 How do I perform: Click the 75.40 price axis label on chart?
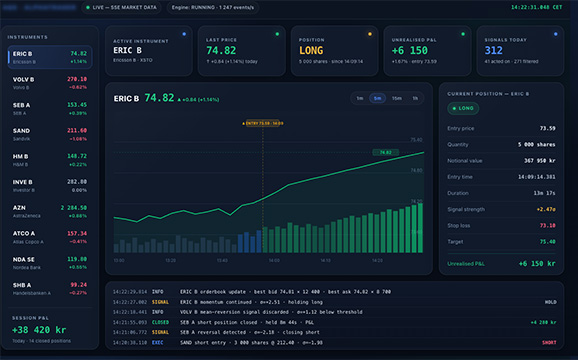click(416, 140)
